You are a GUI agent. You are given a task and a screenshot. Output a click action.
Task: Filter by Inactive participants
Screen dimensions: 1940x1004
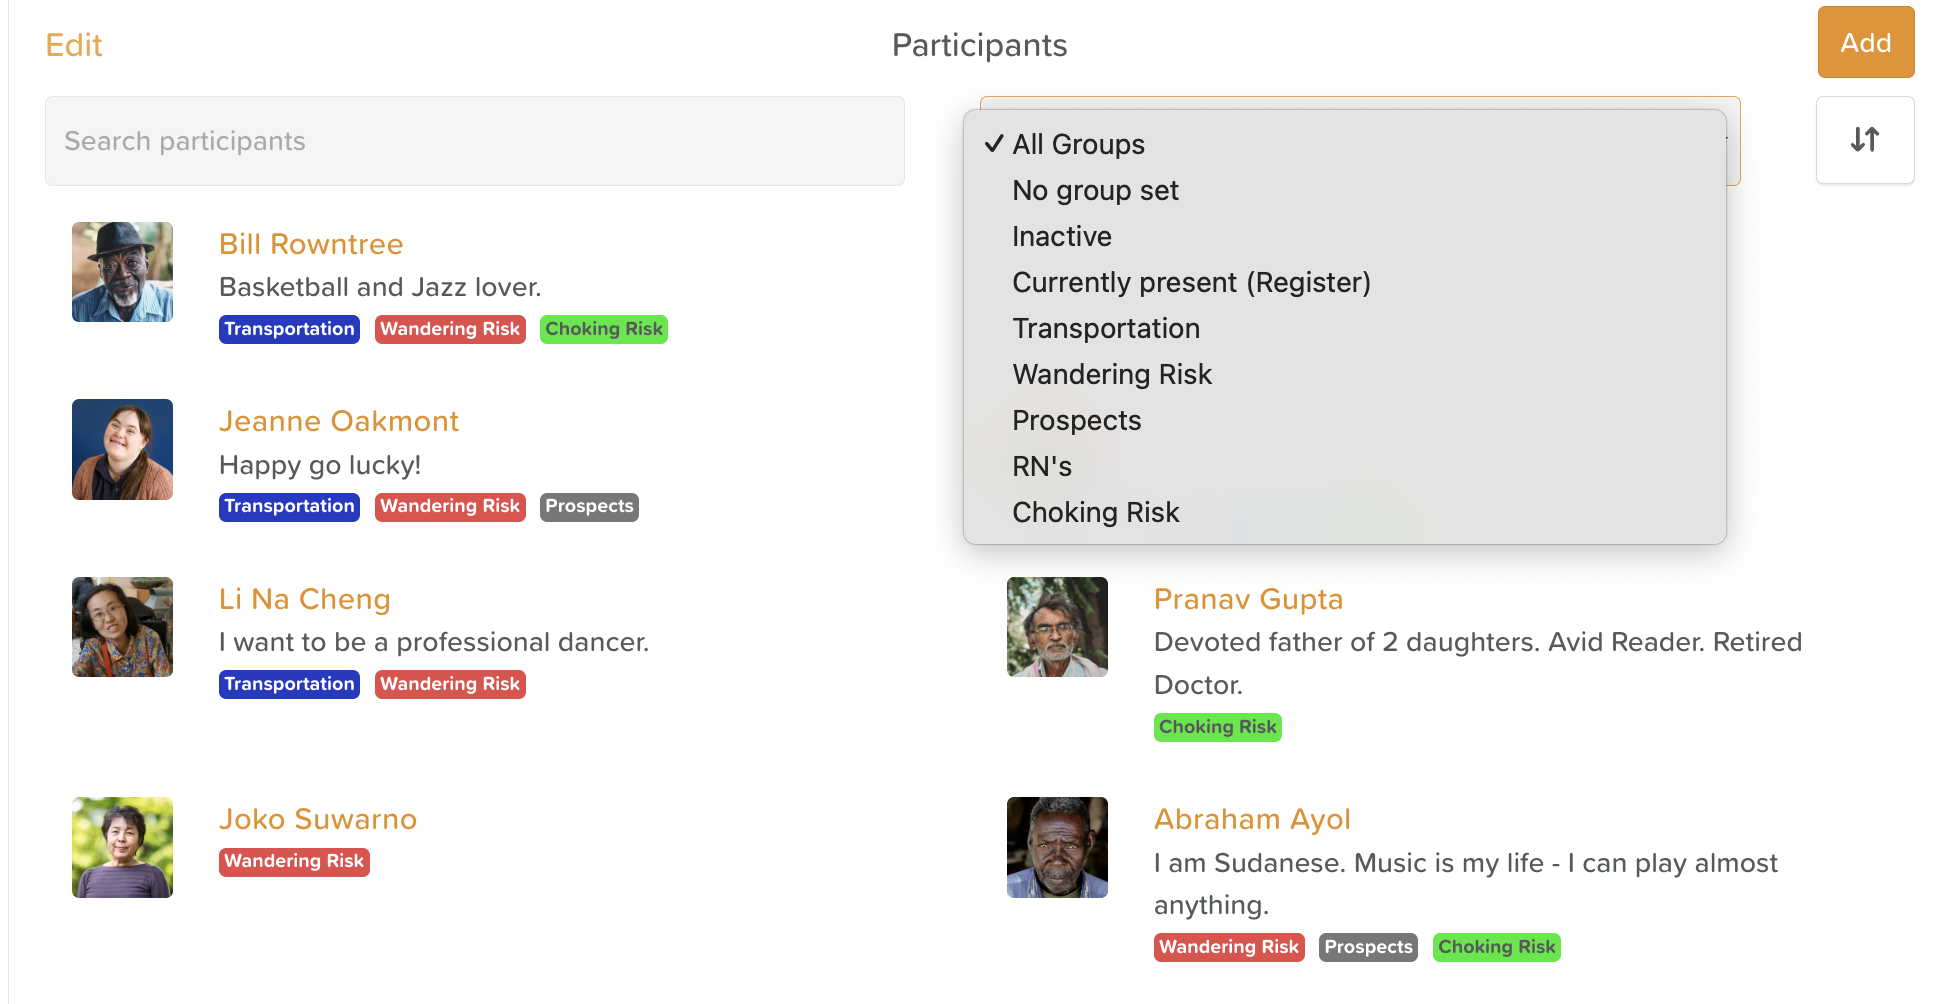click(x=1061, y=237)
